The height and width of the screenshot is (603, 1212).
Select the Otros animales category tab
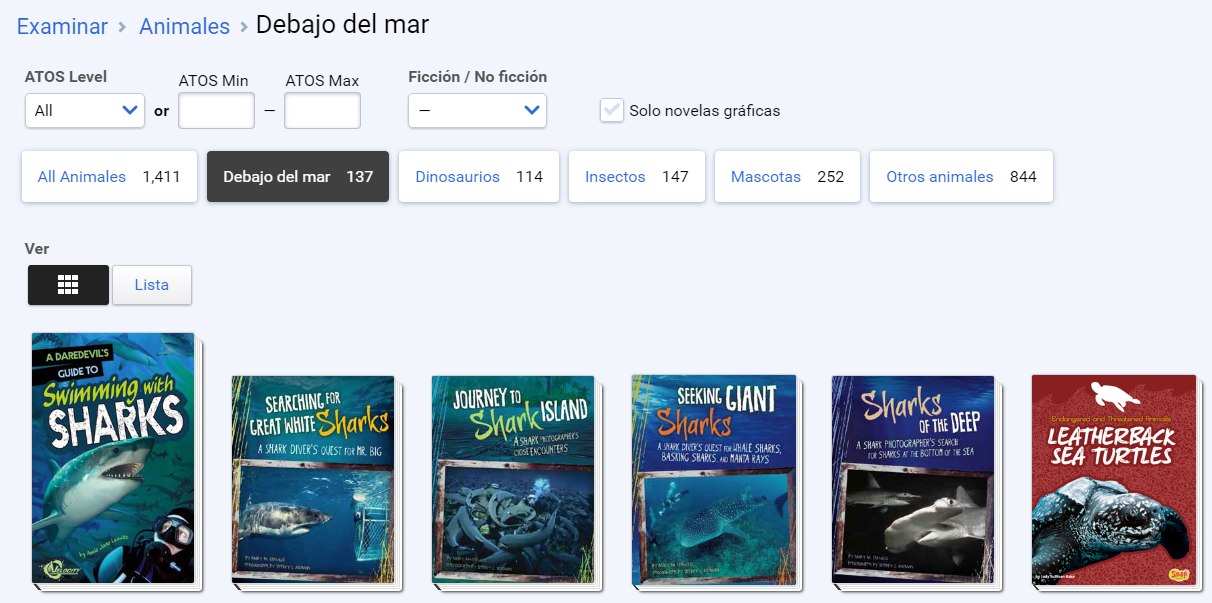pyautogui.click(x=961, y=177)
